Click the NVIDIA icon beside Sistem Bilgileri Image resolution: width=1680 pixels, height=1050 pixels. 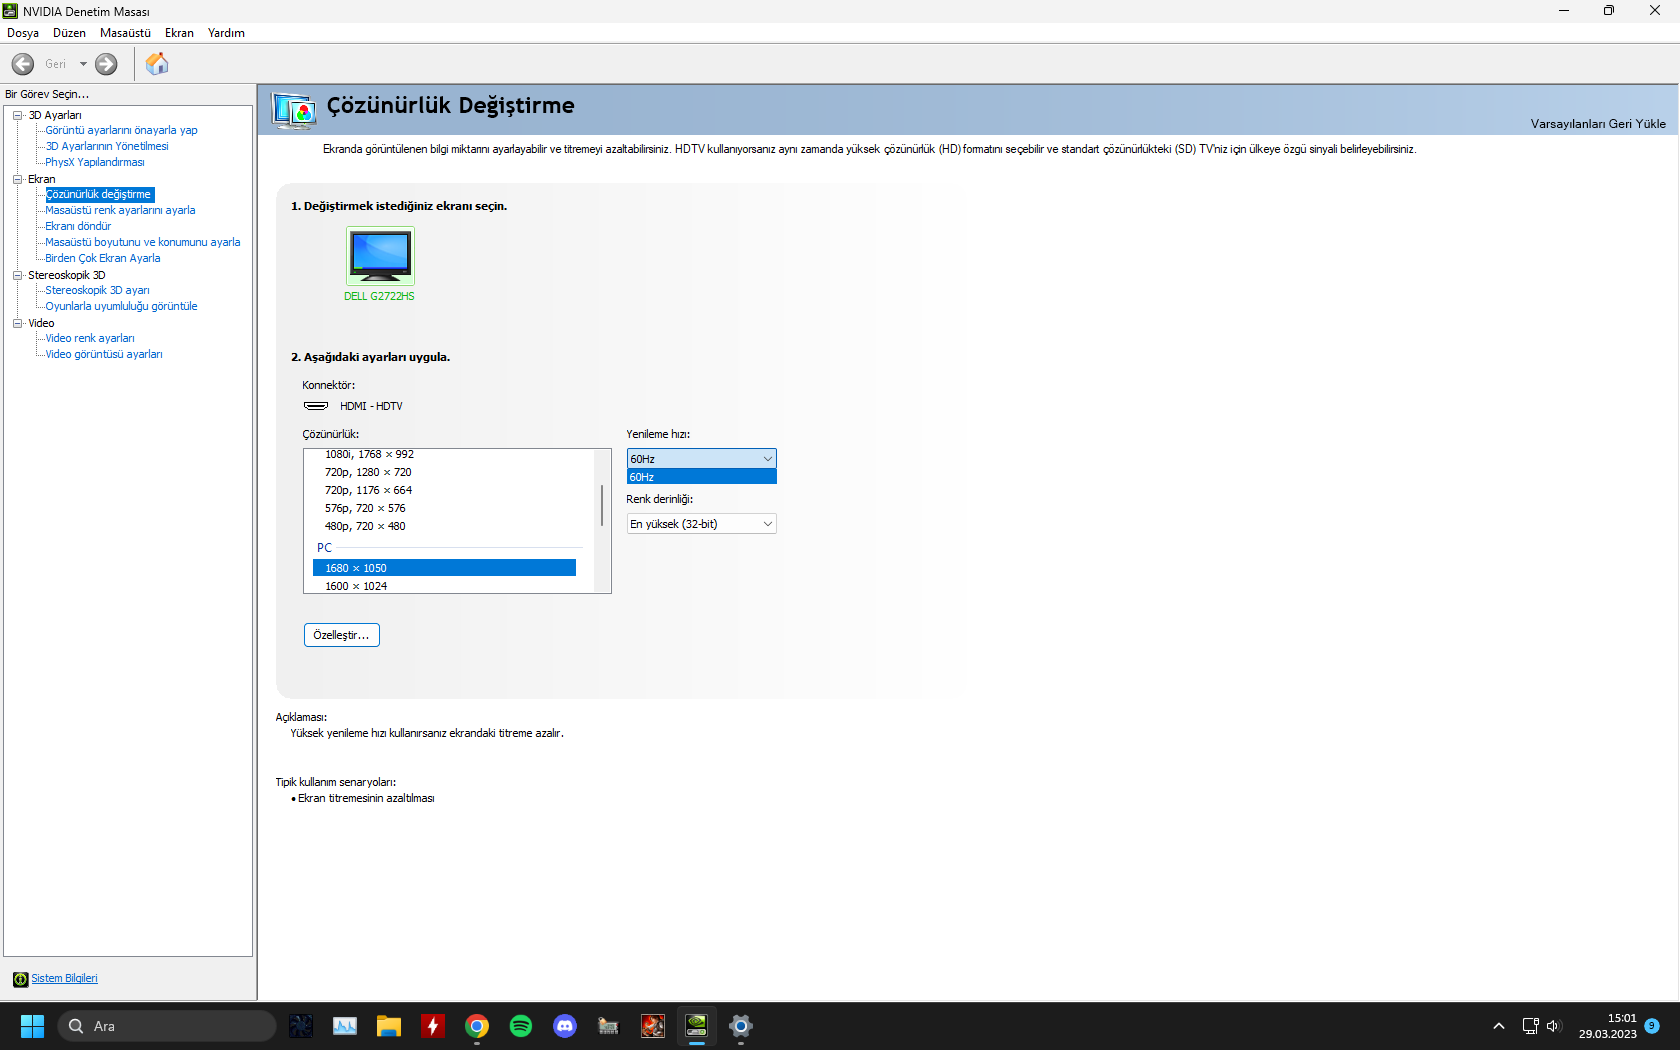(x=20, y=979)
